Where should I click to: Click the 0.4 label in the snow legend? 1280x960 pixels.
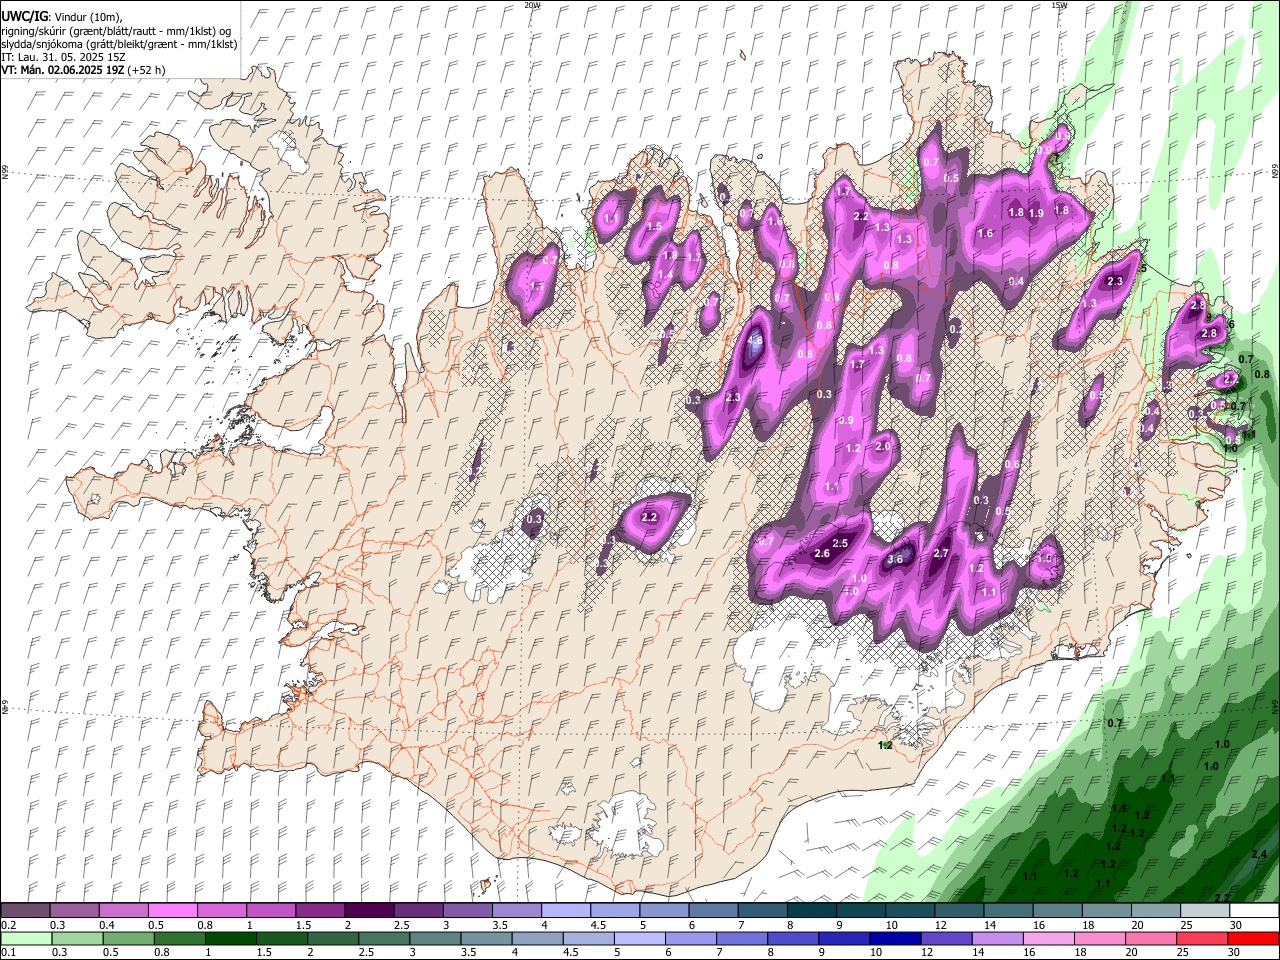[107, 925]
